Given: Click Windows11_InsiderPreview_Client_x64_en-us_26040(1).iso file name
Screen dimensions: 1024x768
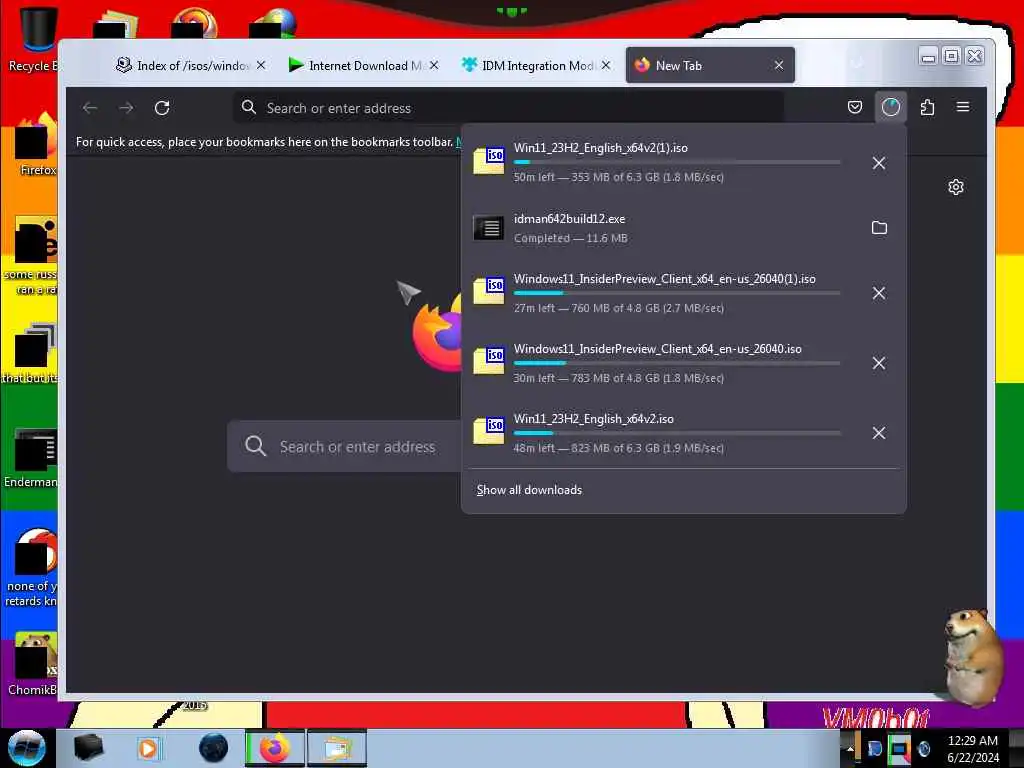Looking at the screenshot, I should (x=664, y=279).
